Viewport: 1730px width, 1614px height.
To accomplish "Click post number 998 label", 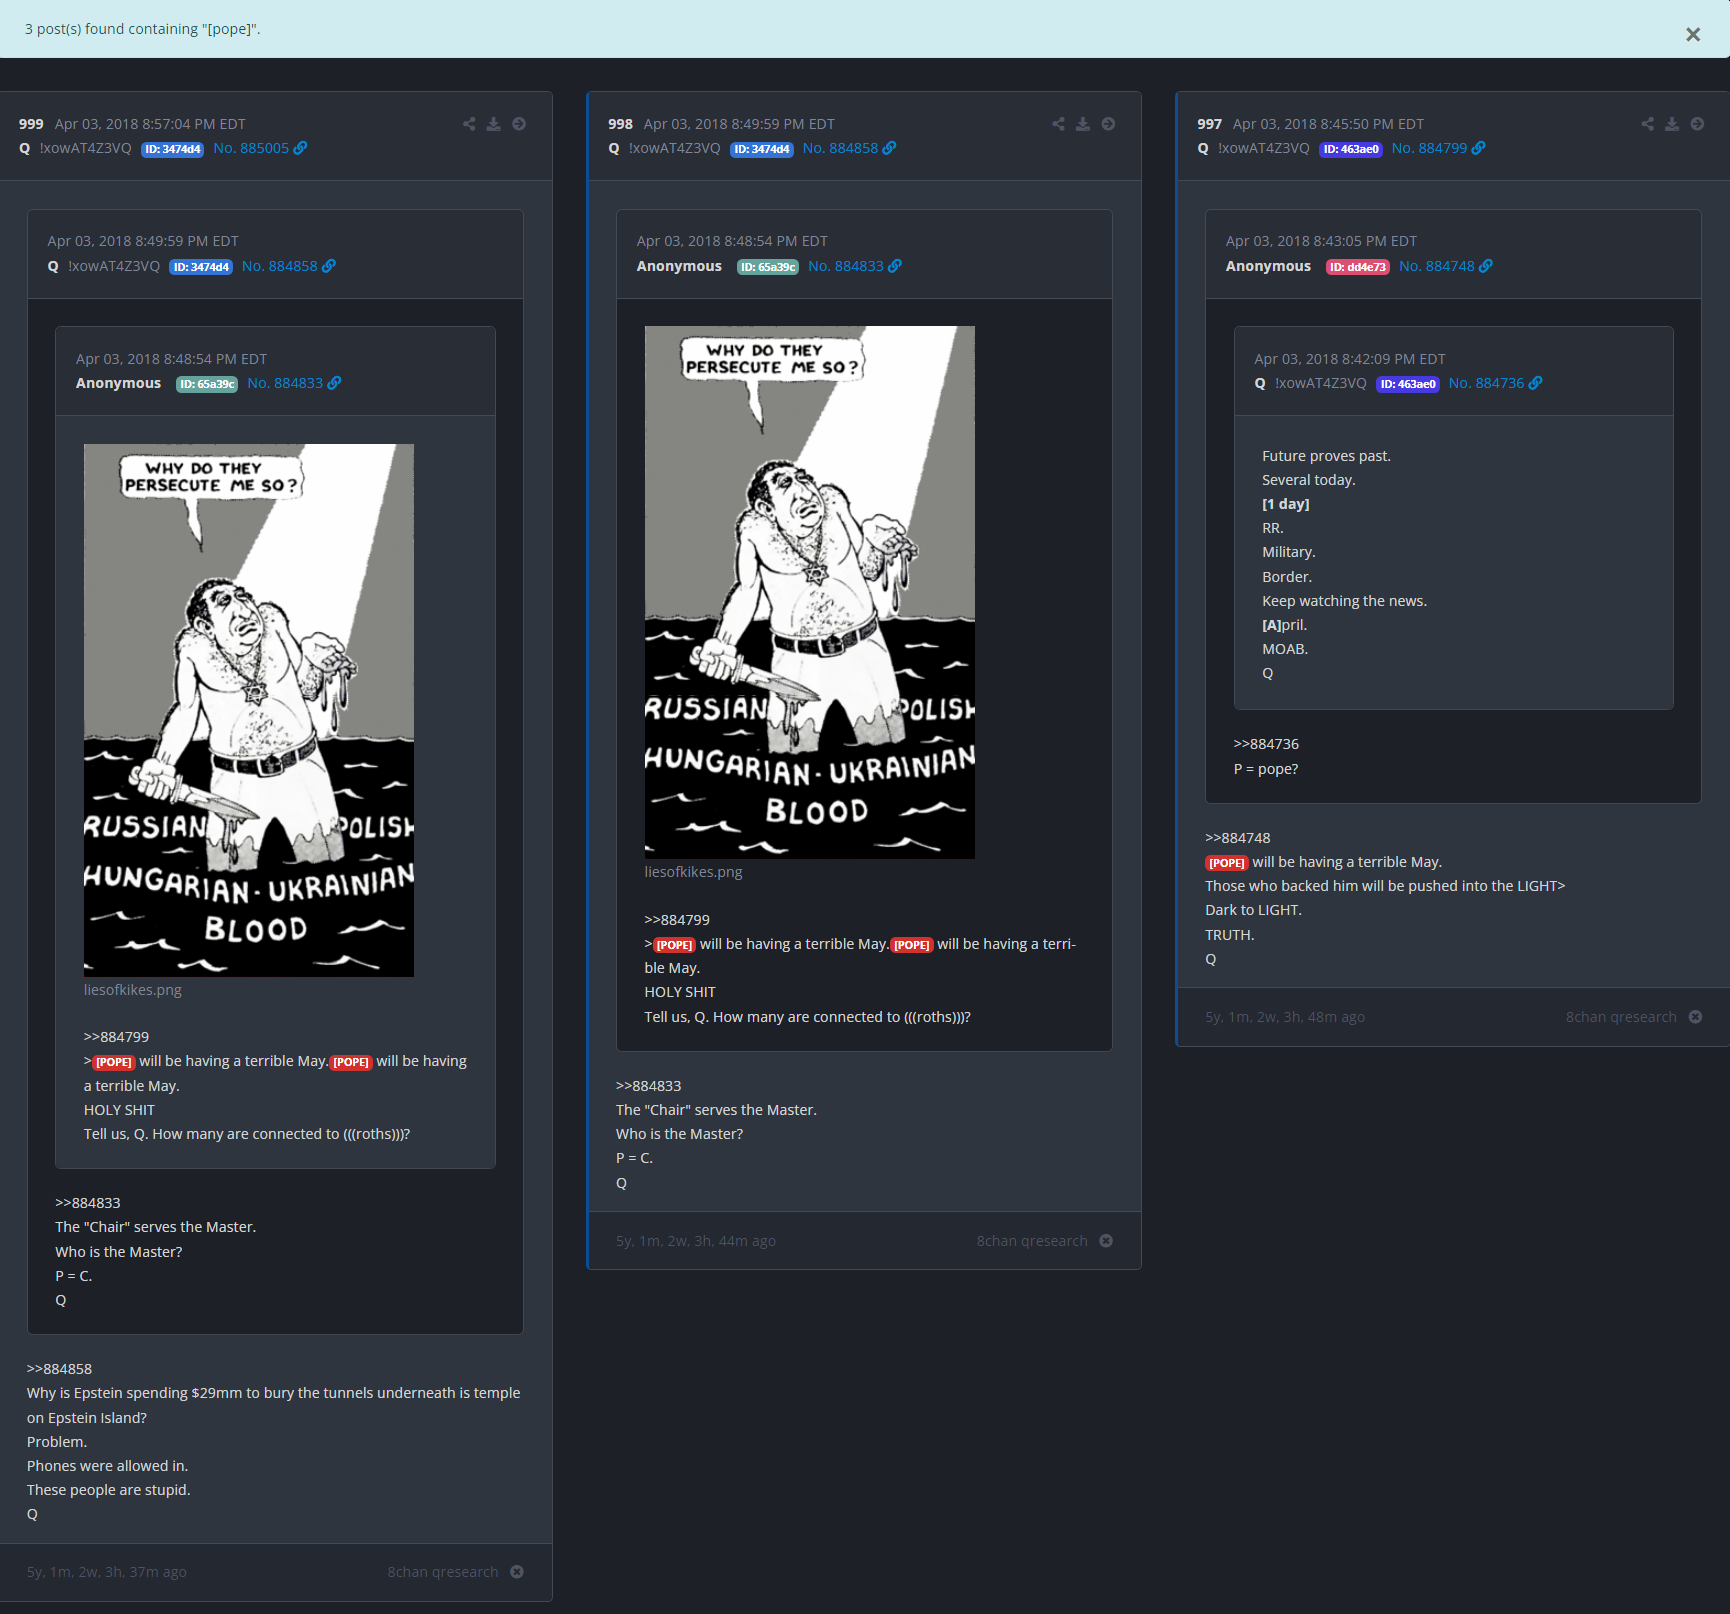I will (620, 124).
